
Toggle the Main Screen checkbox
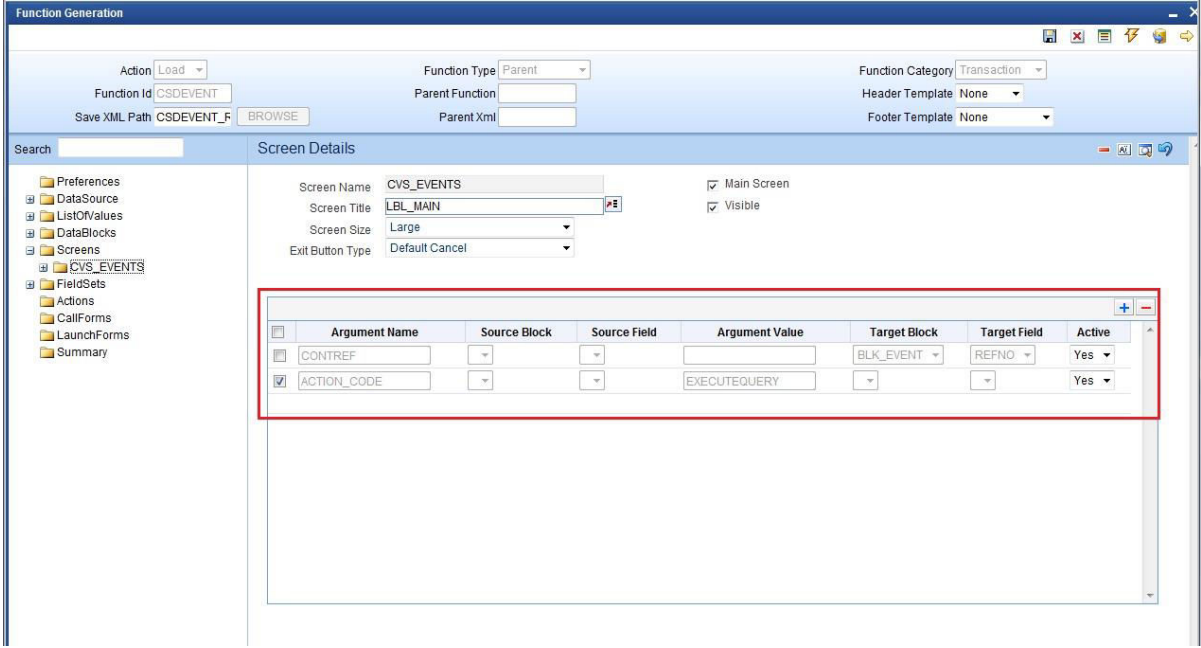pyautogui.click(x=712, y=185)
